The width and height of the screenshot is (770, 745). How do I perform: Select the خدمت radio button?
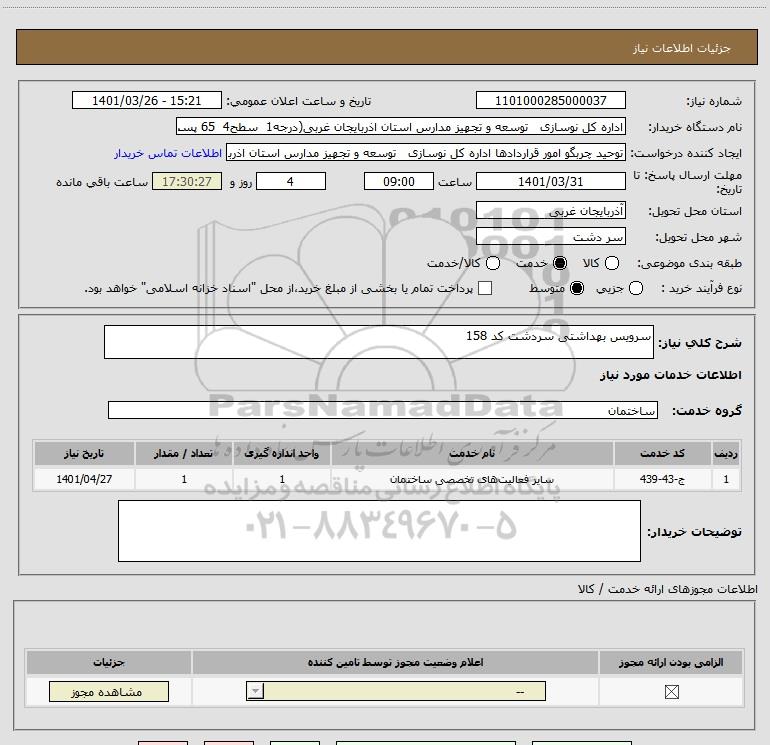coord(559,263)
